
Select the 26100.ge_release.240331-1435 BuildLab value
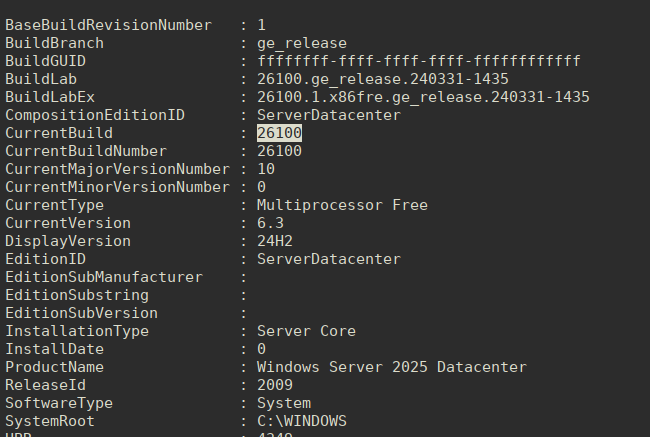(x=383, y=79)
